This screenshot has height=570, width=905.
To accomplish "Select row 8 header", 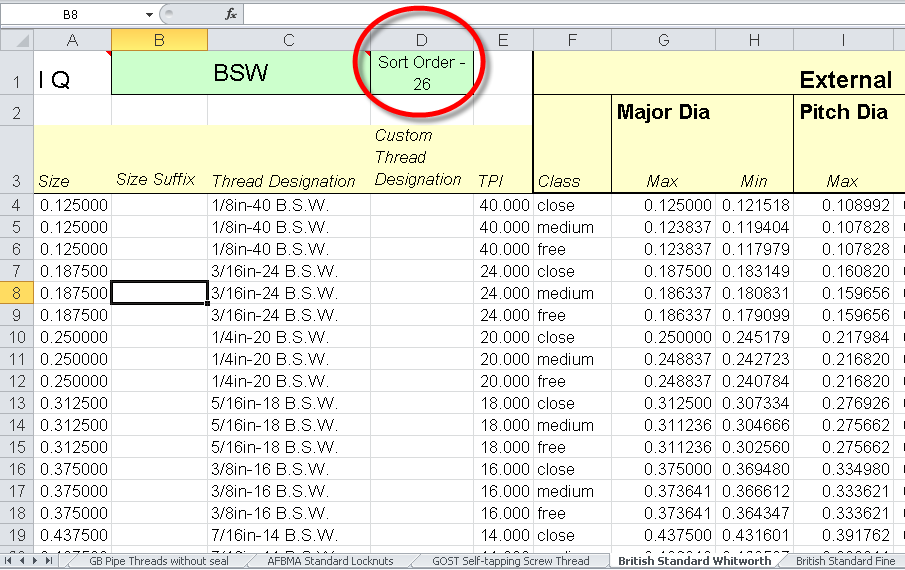I will [17, 293].
